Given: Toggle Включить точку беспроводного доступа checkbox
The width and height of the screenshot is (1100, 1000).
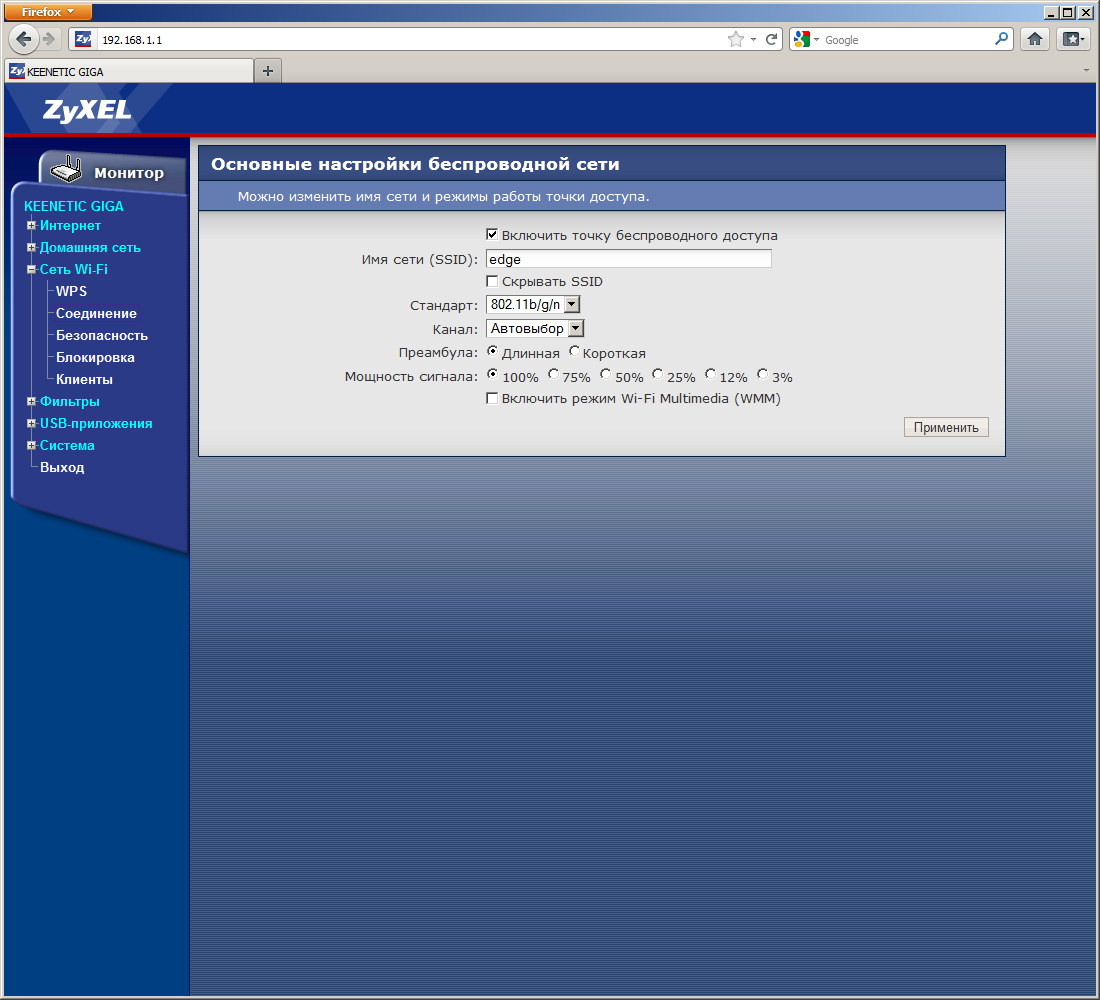Looking at the screenshot, I should (x=492, y=234).
